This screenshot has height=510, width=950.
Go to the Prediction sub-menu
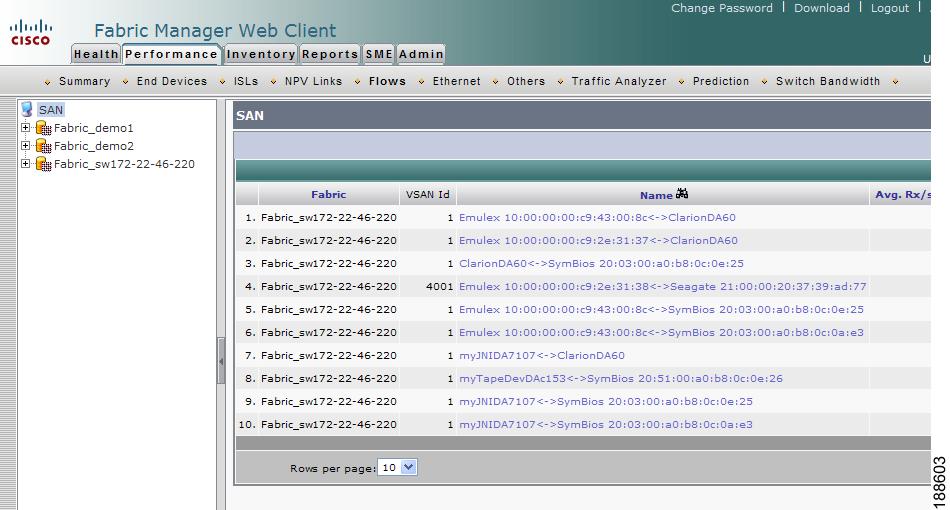[721, 81]
